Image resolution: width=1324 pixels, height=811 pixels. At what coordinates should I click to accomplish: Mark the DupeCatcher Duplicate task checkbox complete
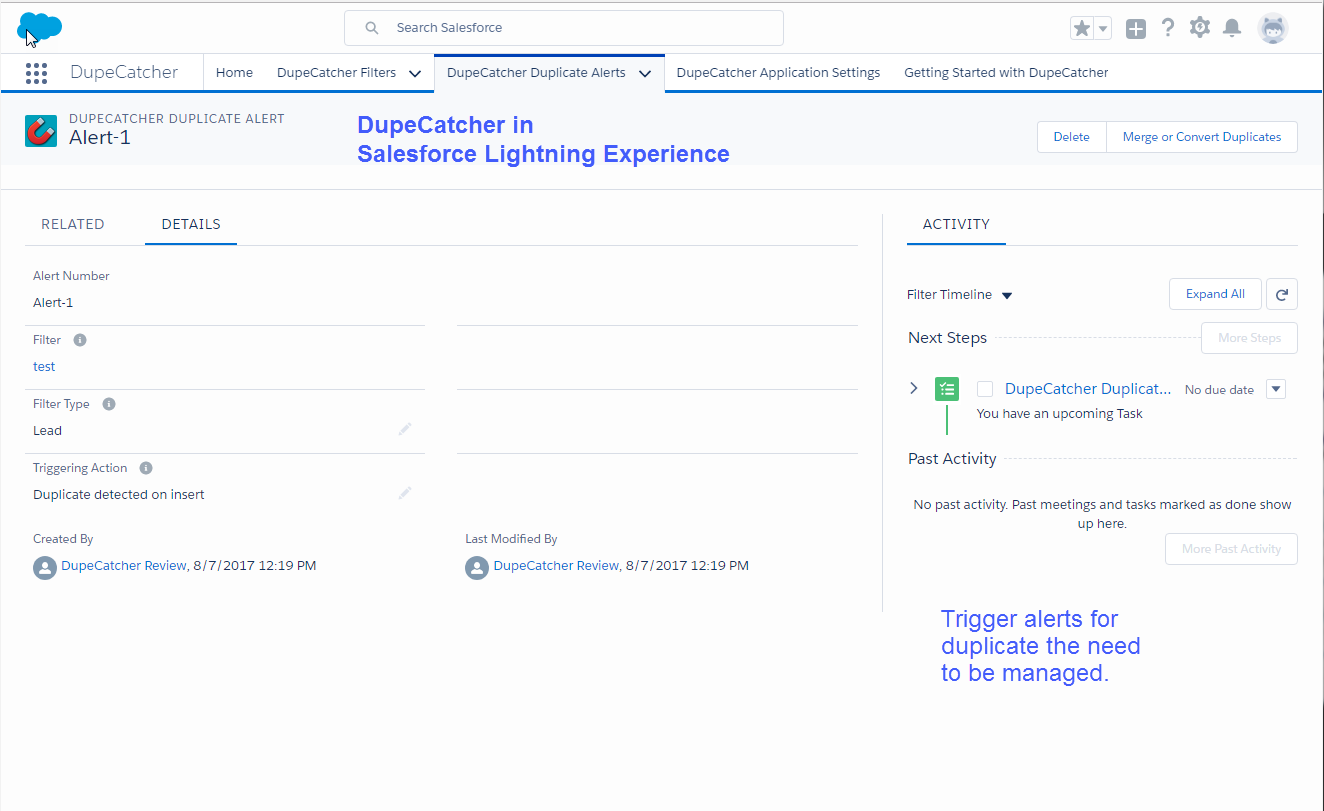tap(985, 389)
